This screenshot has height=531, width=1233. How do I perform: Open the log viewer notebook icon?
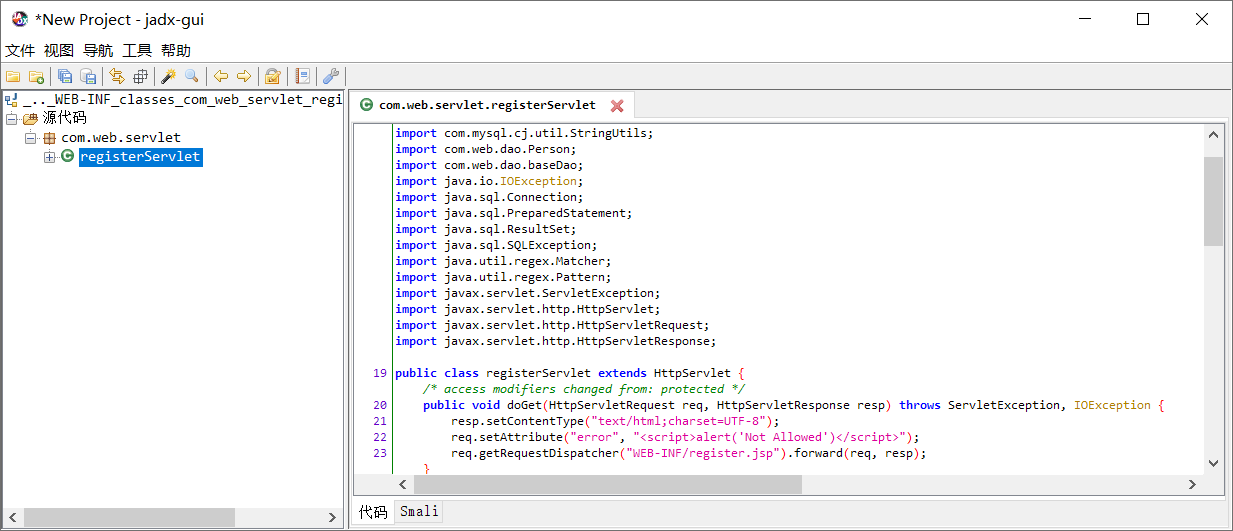pos(302,76)
